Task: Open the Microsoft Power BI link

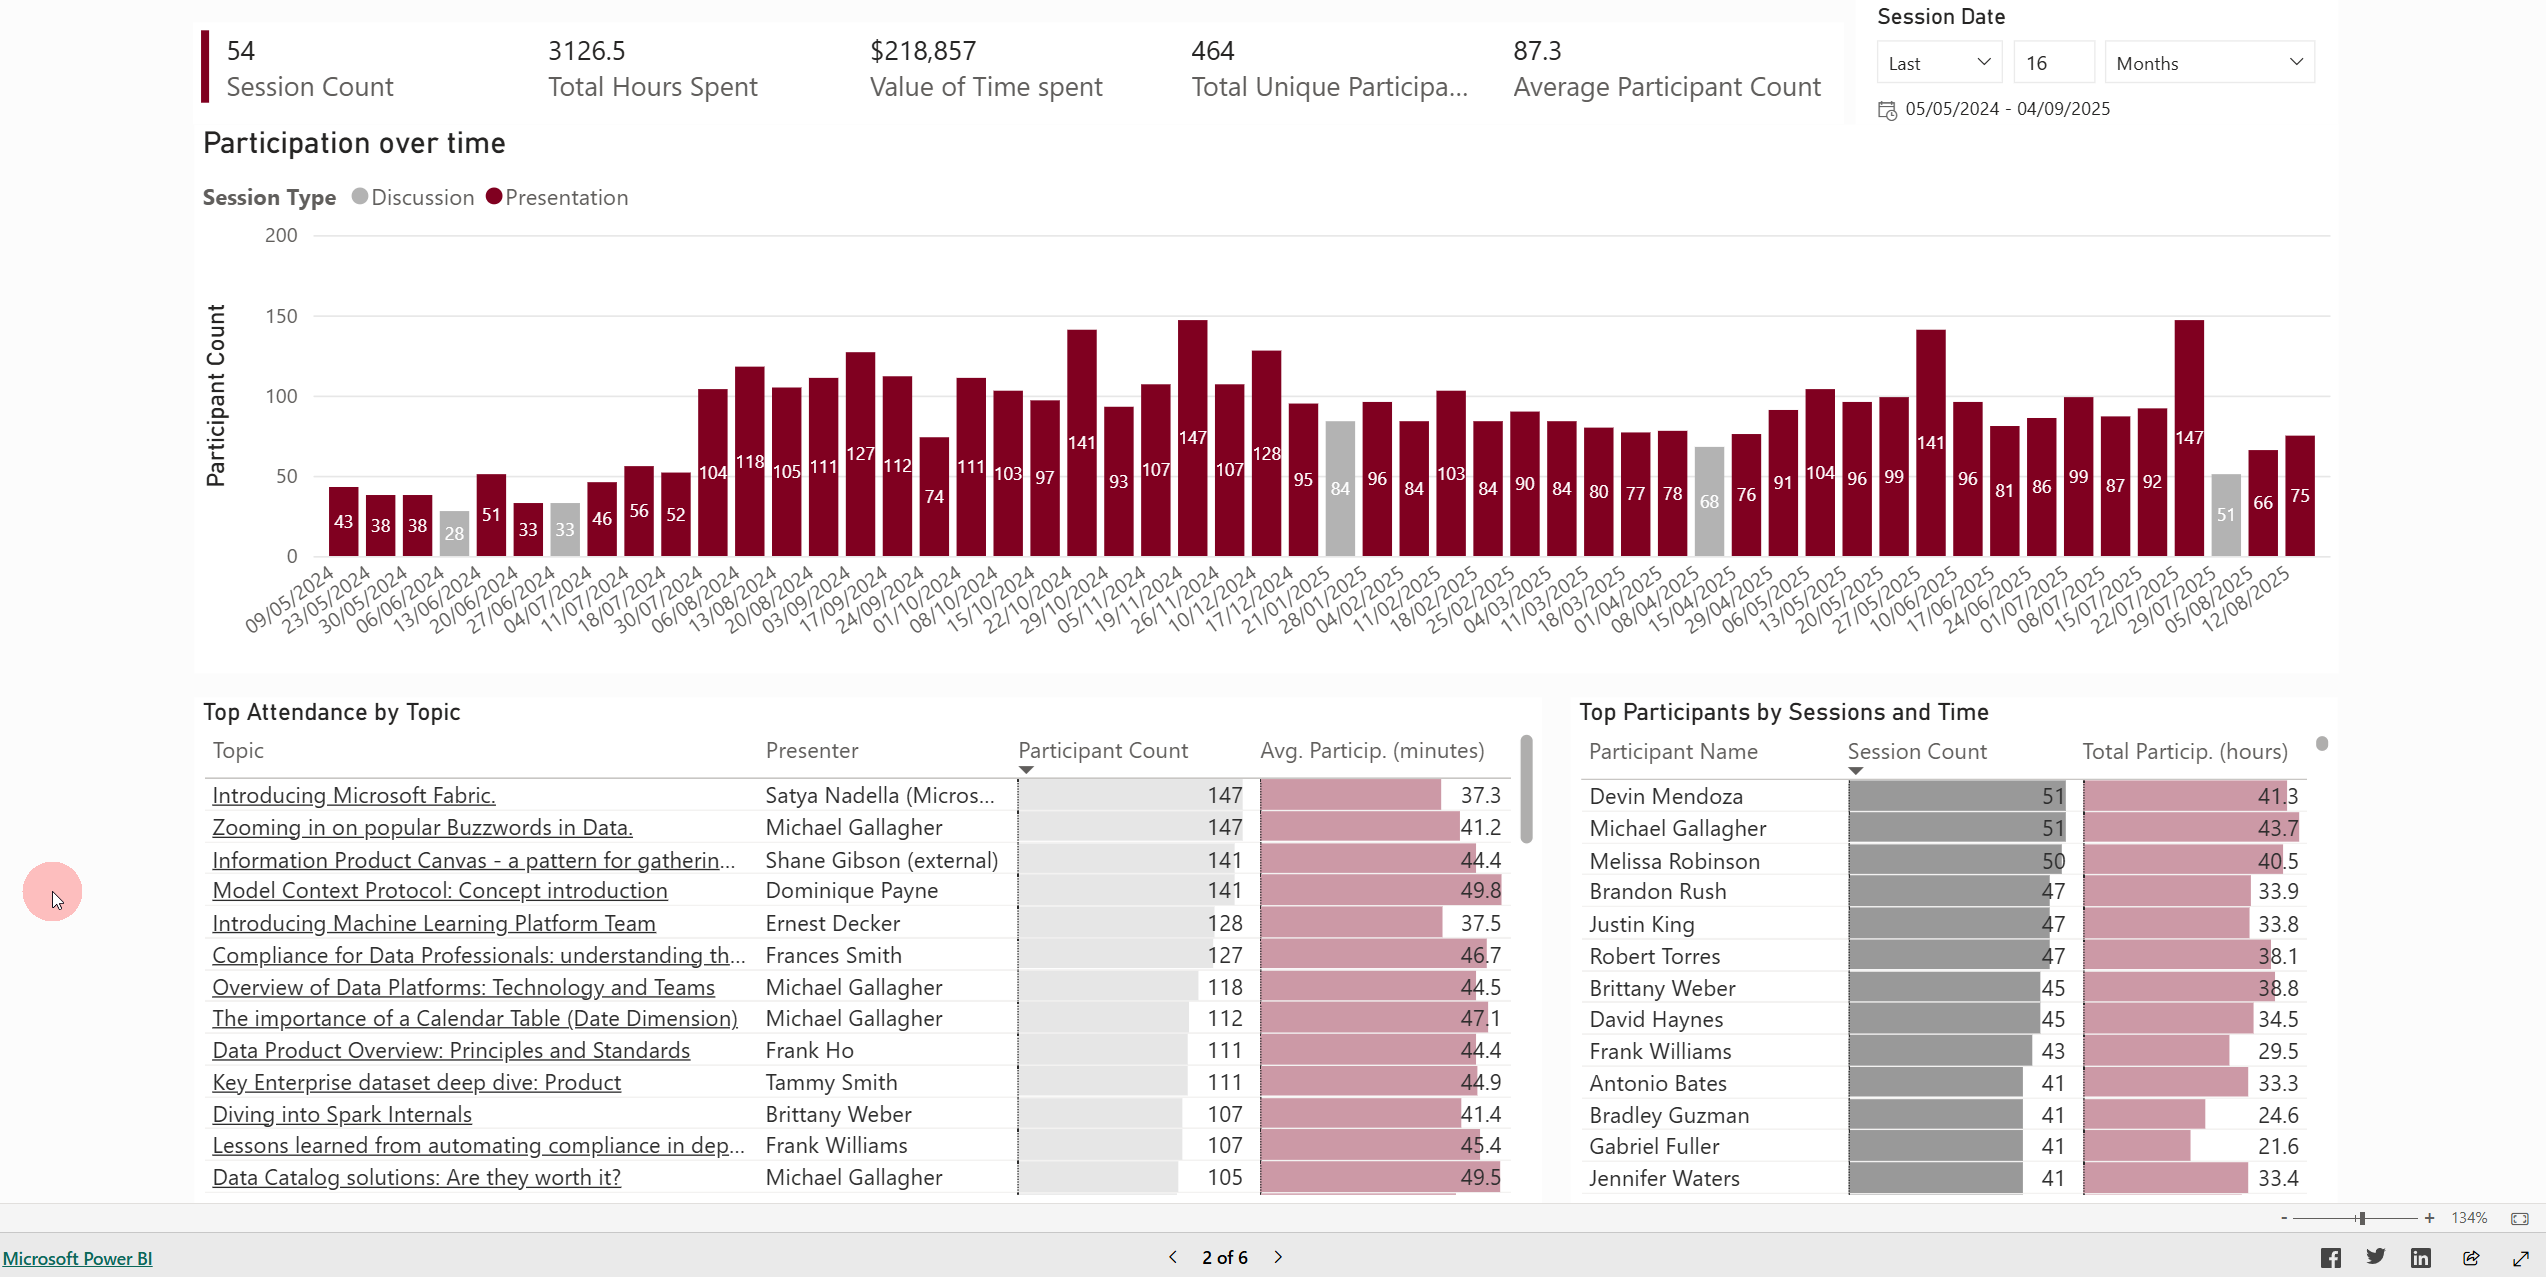Action: [x=77, y=1258]
